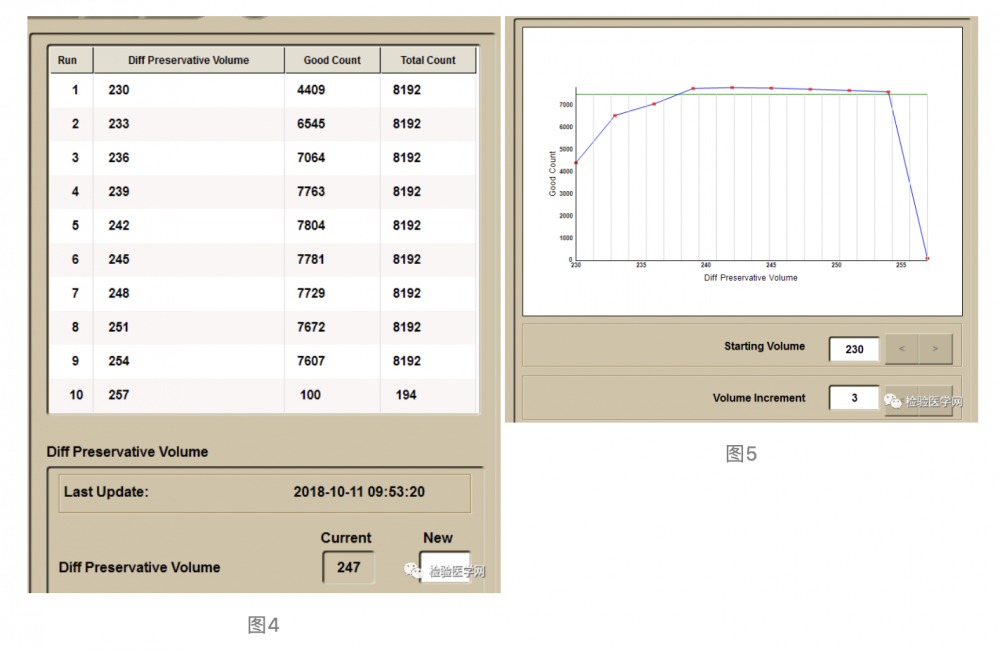Click the 'Current' label above 247

346,538
